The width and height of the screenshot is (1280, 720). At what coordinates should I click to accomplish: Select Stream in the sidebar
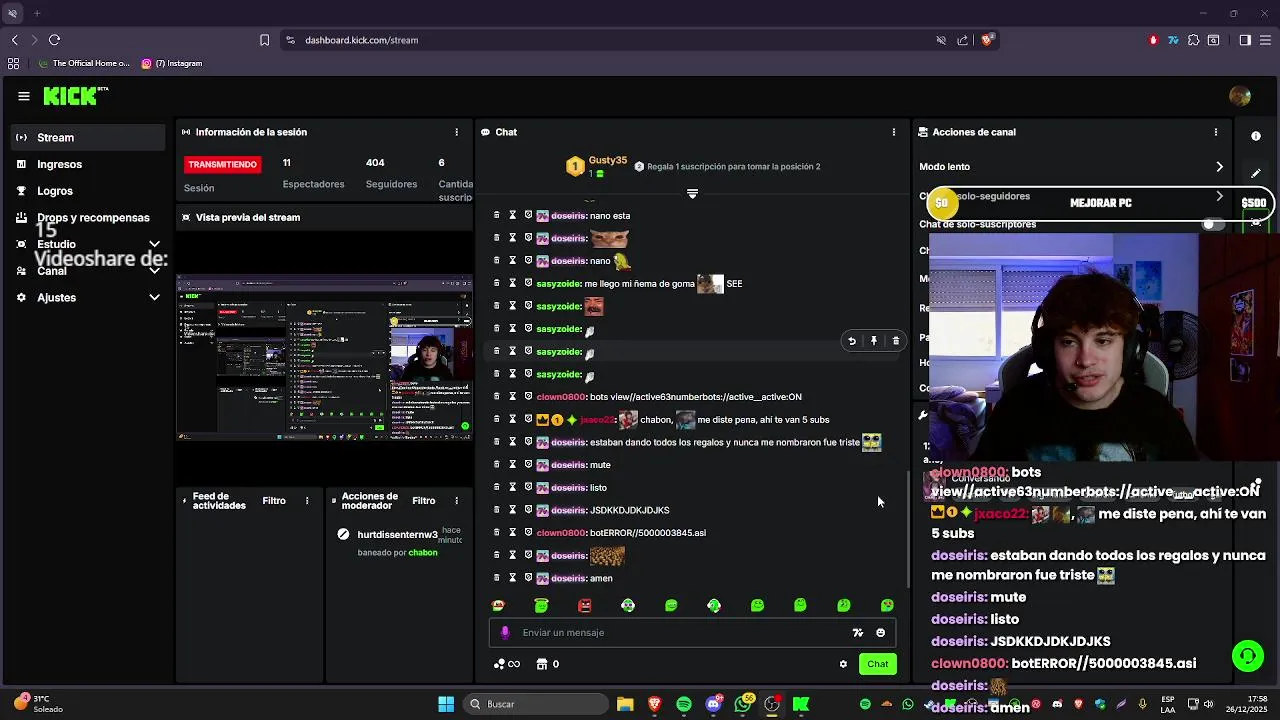tap(89, 137)
